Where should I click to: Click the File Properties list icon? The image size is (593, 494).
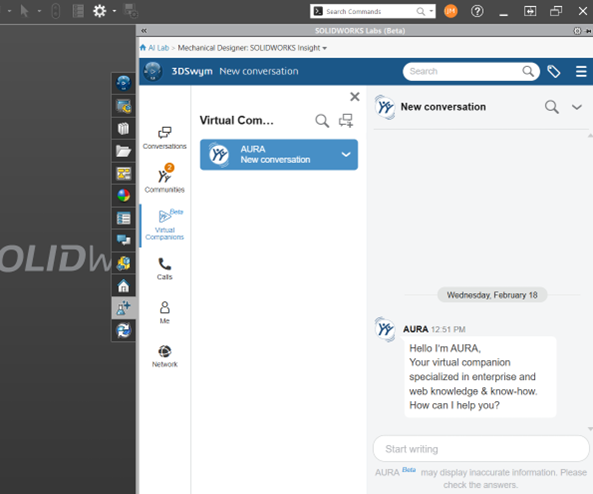click(x=78, y=11)
